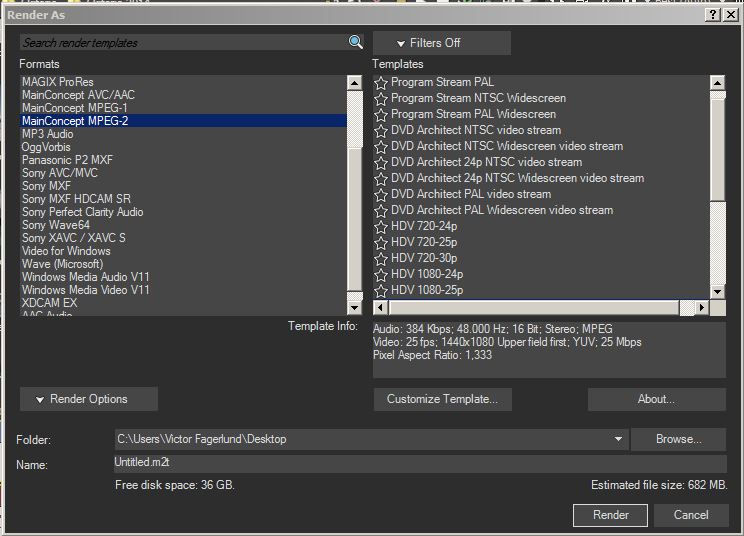This screenshot has height=536, width=744.
Task: Star the Program Stream NTSC Widescreen template
Action: tap(381, 99)
